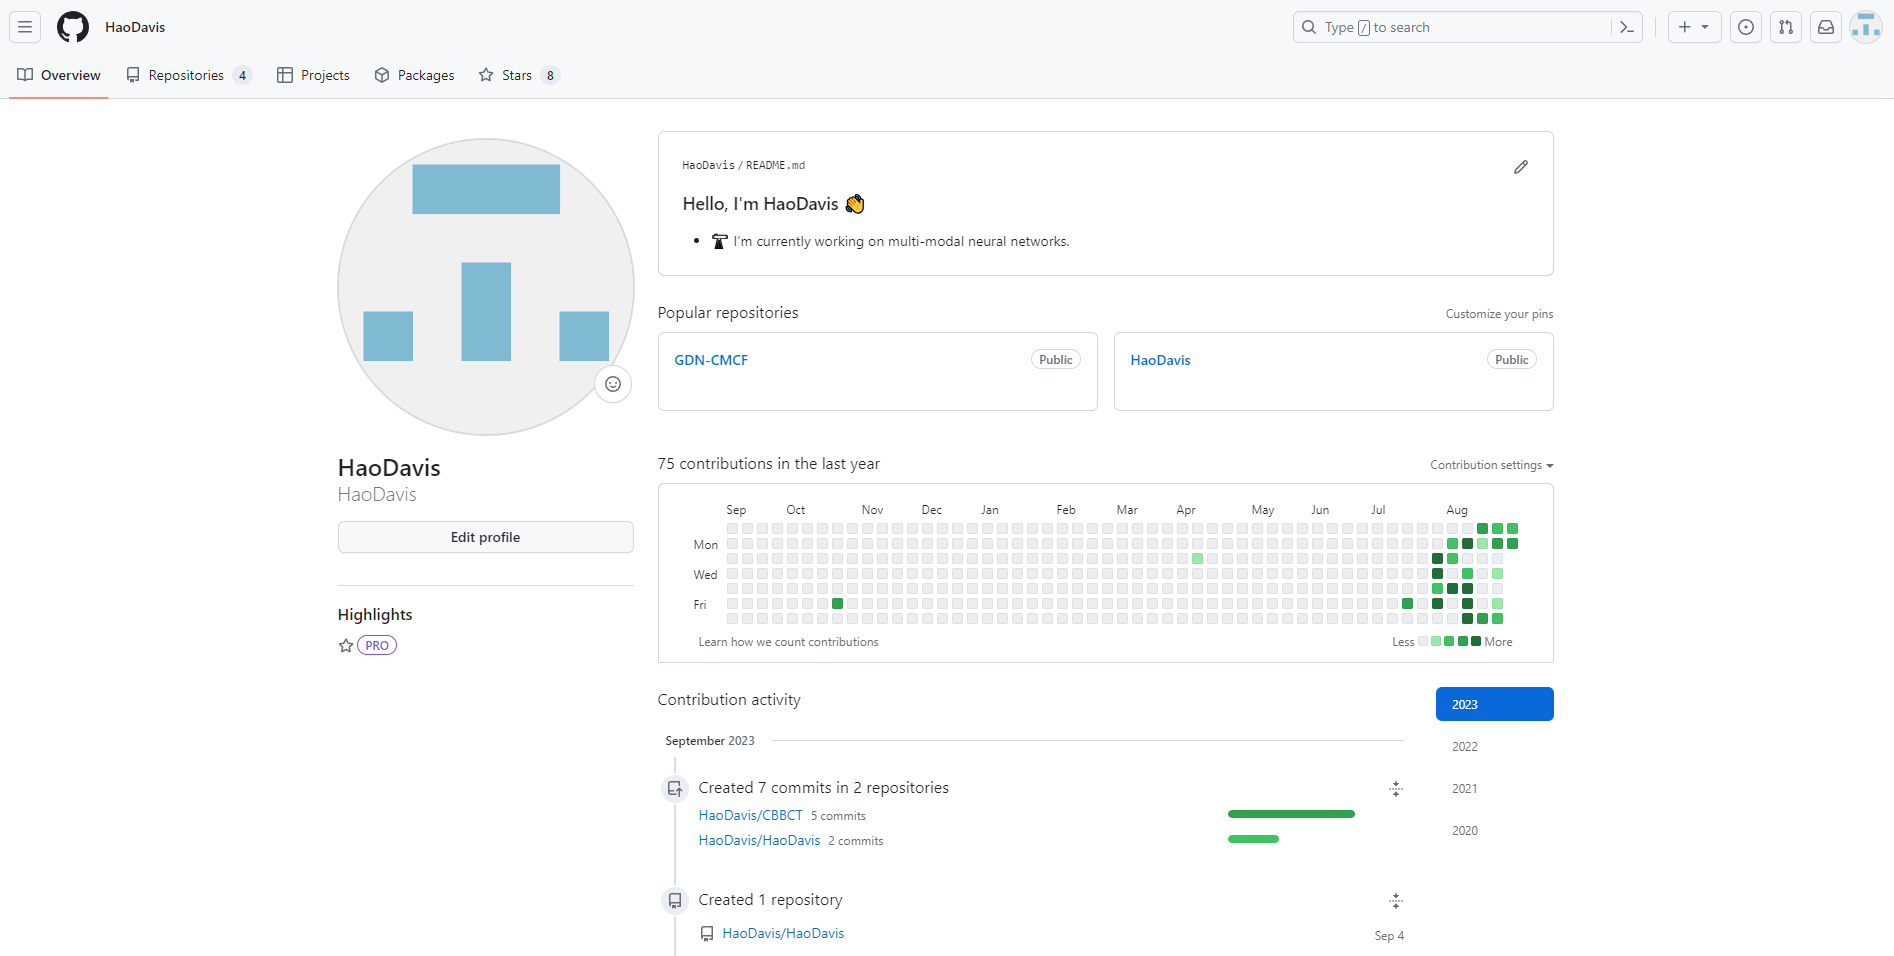The image size is (1894, 956).
Task: Click the repository created icon on timeline
Action: point(675,900)
